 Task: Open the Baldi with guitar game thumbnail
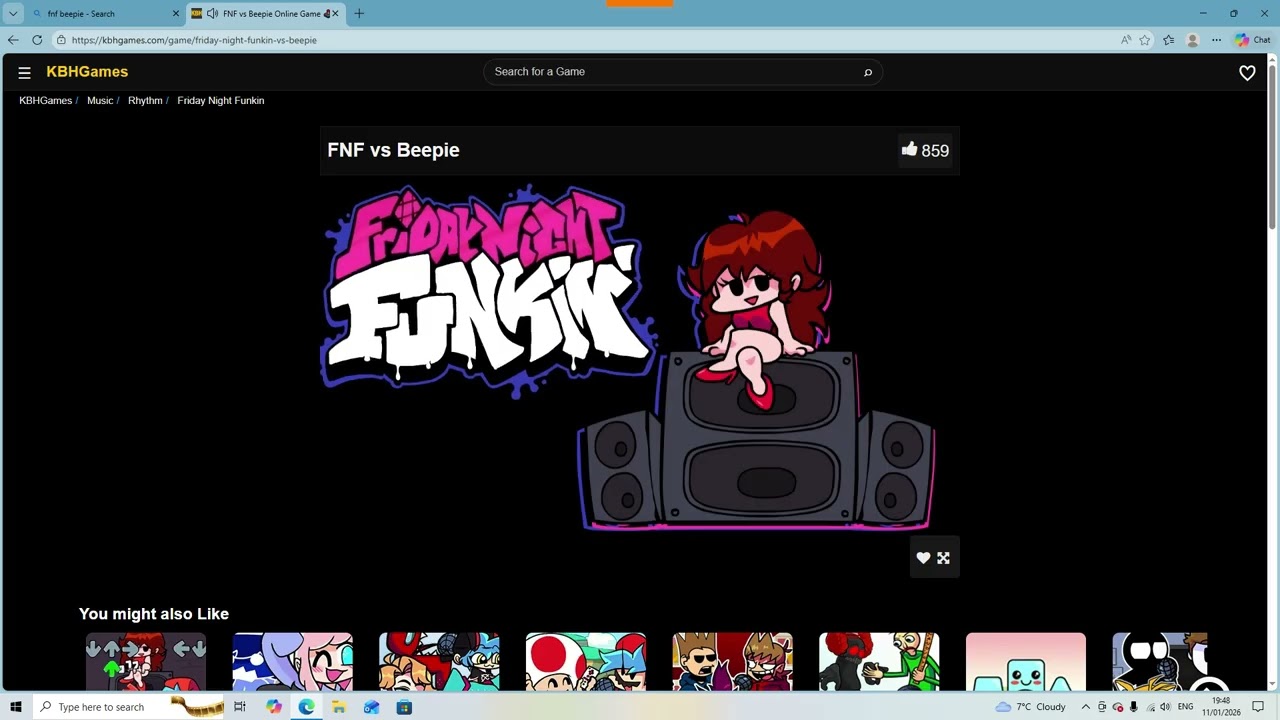pos(879,661)
